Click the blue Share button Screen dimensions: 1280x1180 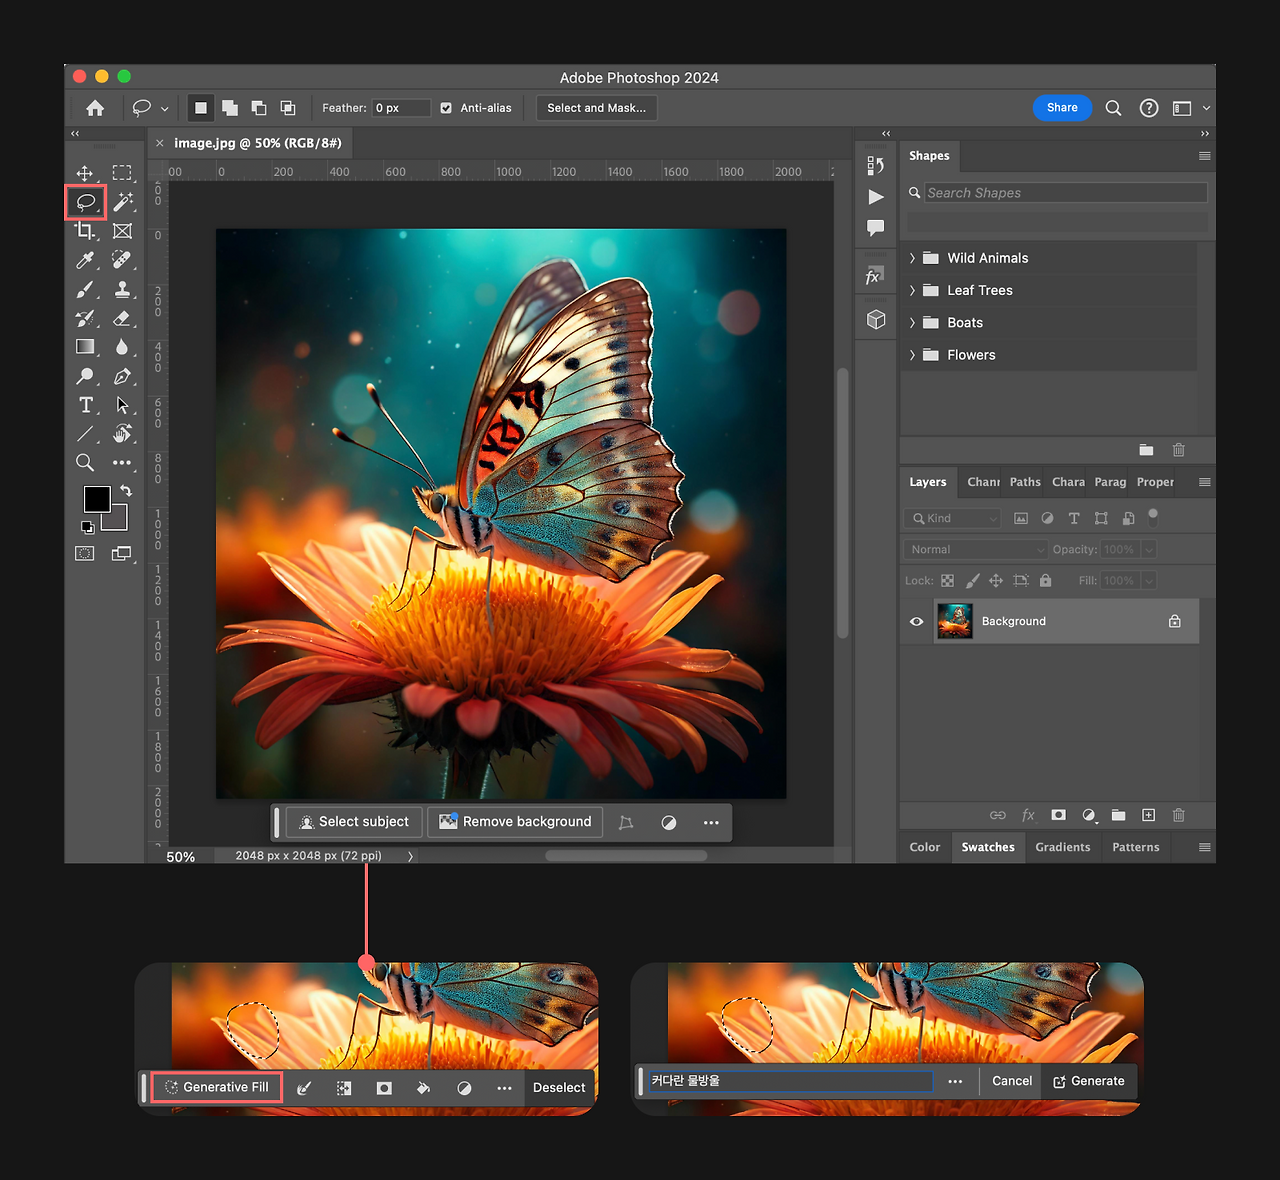click(1061, 108)
